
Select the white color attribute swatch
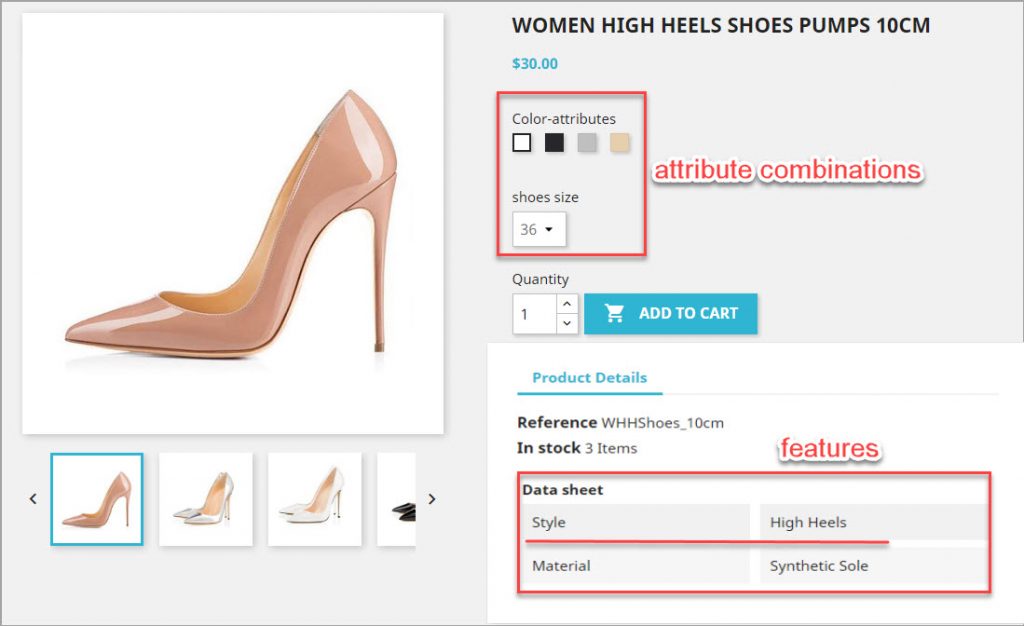(521, 142)
